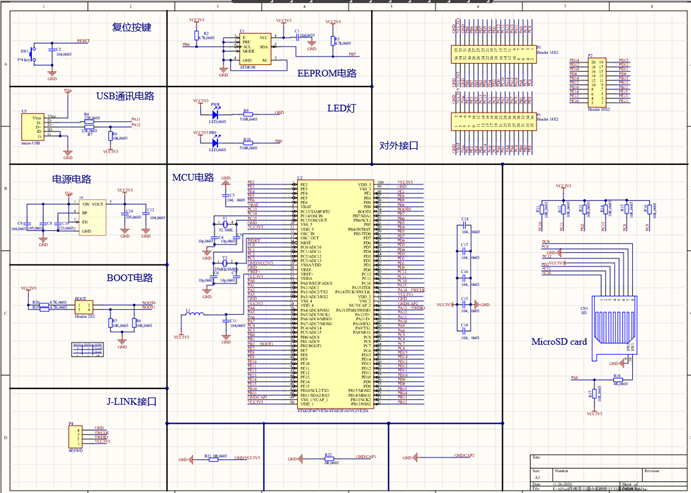The image size is (691, 493).
Task: Click the MCU电路 section title
Action: coord(193,177)
